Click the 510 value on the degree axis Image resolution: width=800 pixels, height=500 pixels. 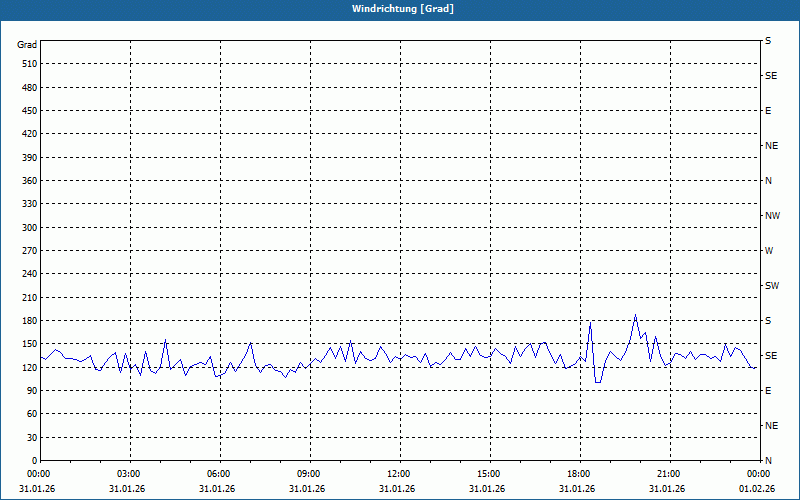pyautogui.click(x=30, y=64)
